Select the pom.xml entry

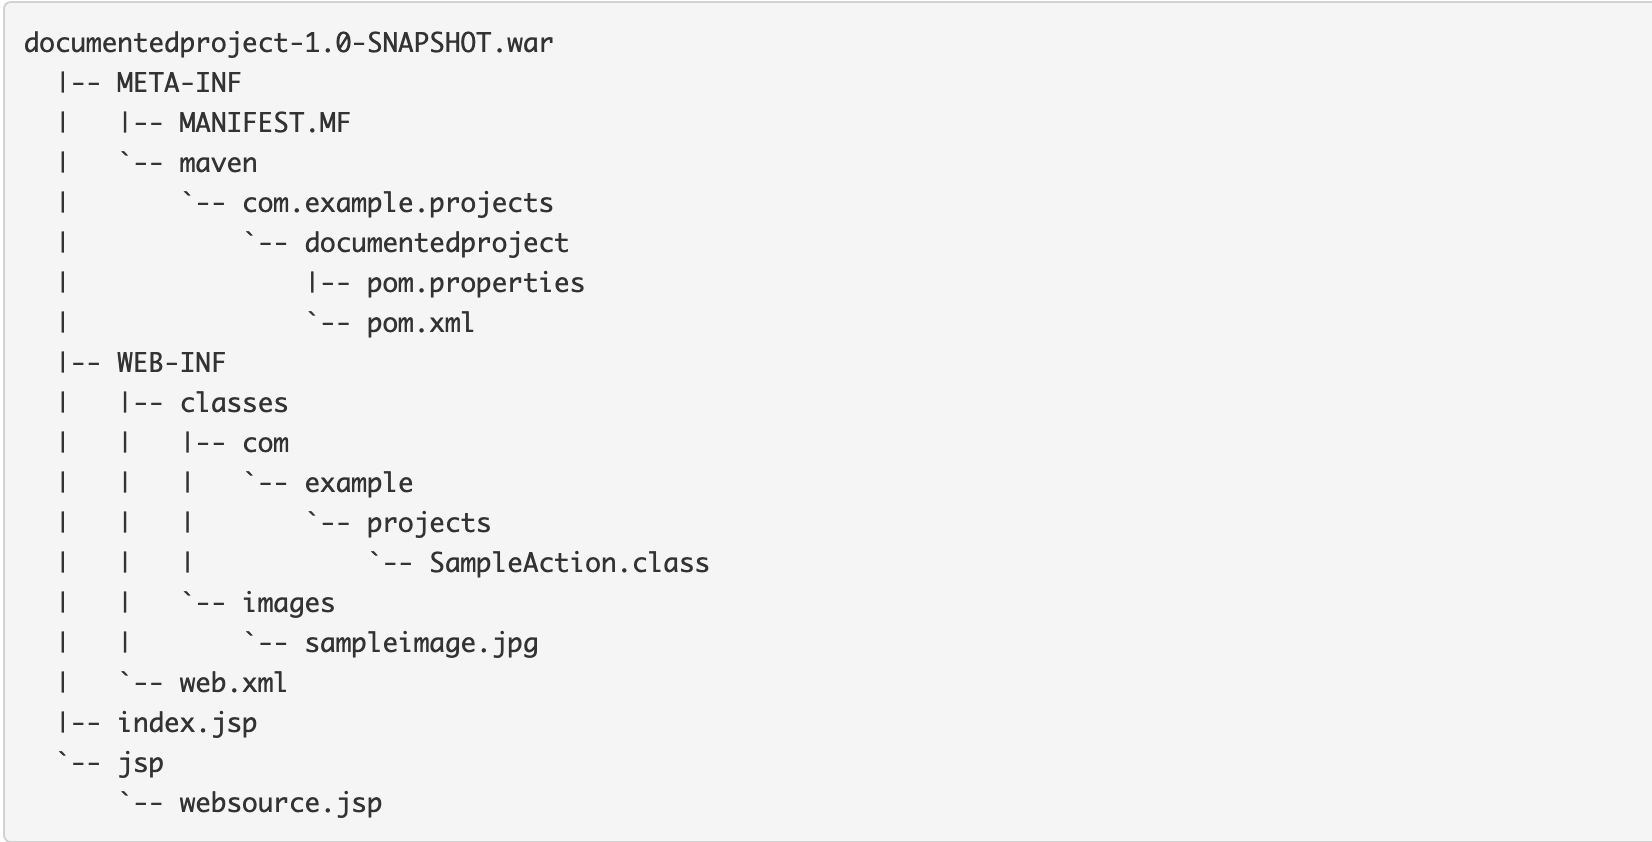pos(420,323)
